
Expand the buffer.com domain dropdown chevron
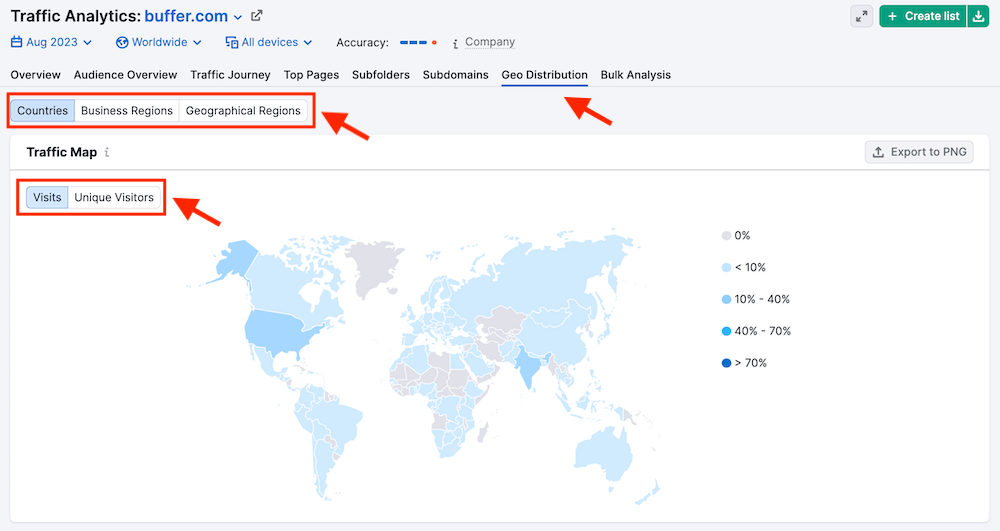pos(238,17)
